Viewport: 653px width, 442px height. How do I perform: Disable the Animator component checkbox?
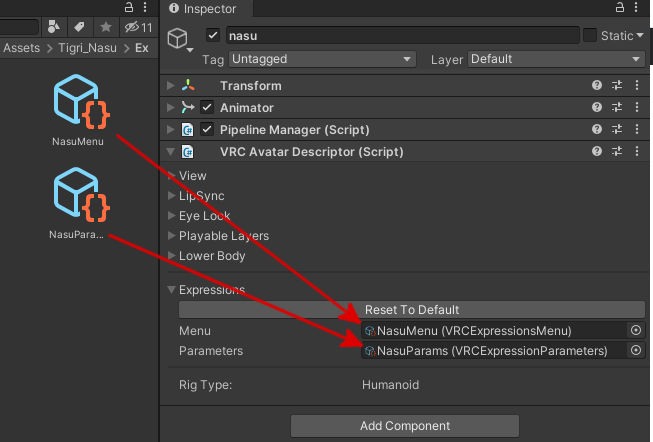[207, 107]
